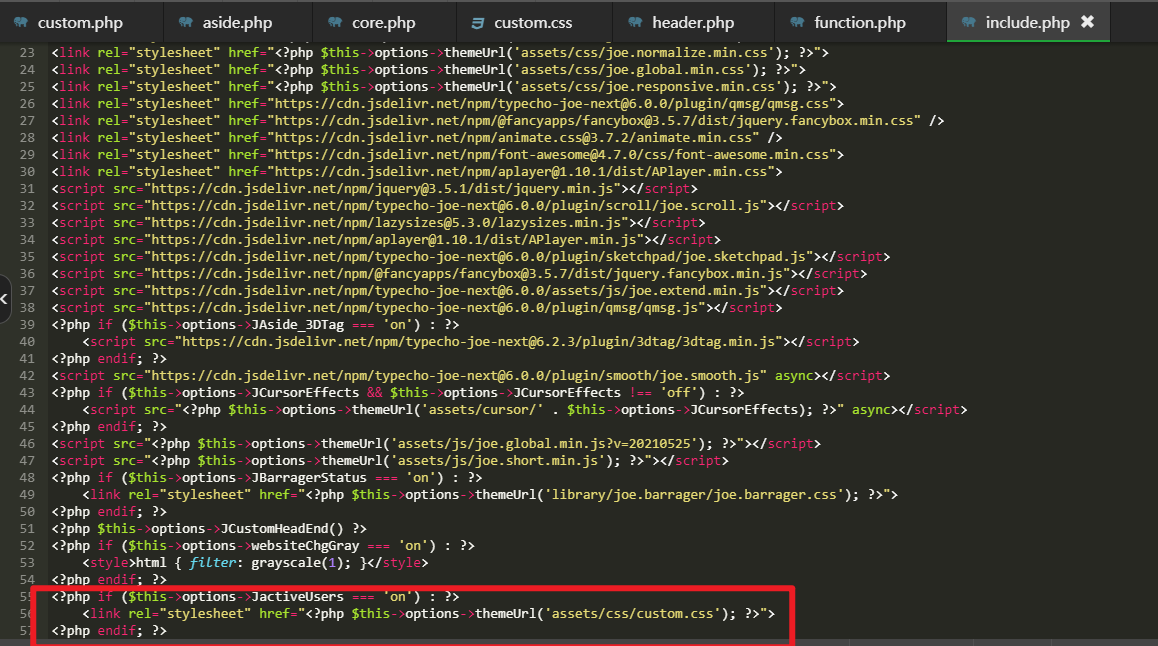Click line number 48 in gutter
This screenshot has width=1158, height=646.
[27, 477]
